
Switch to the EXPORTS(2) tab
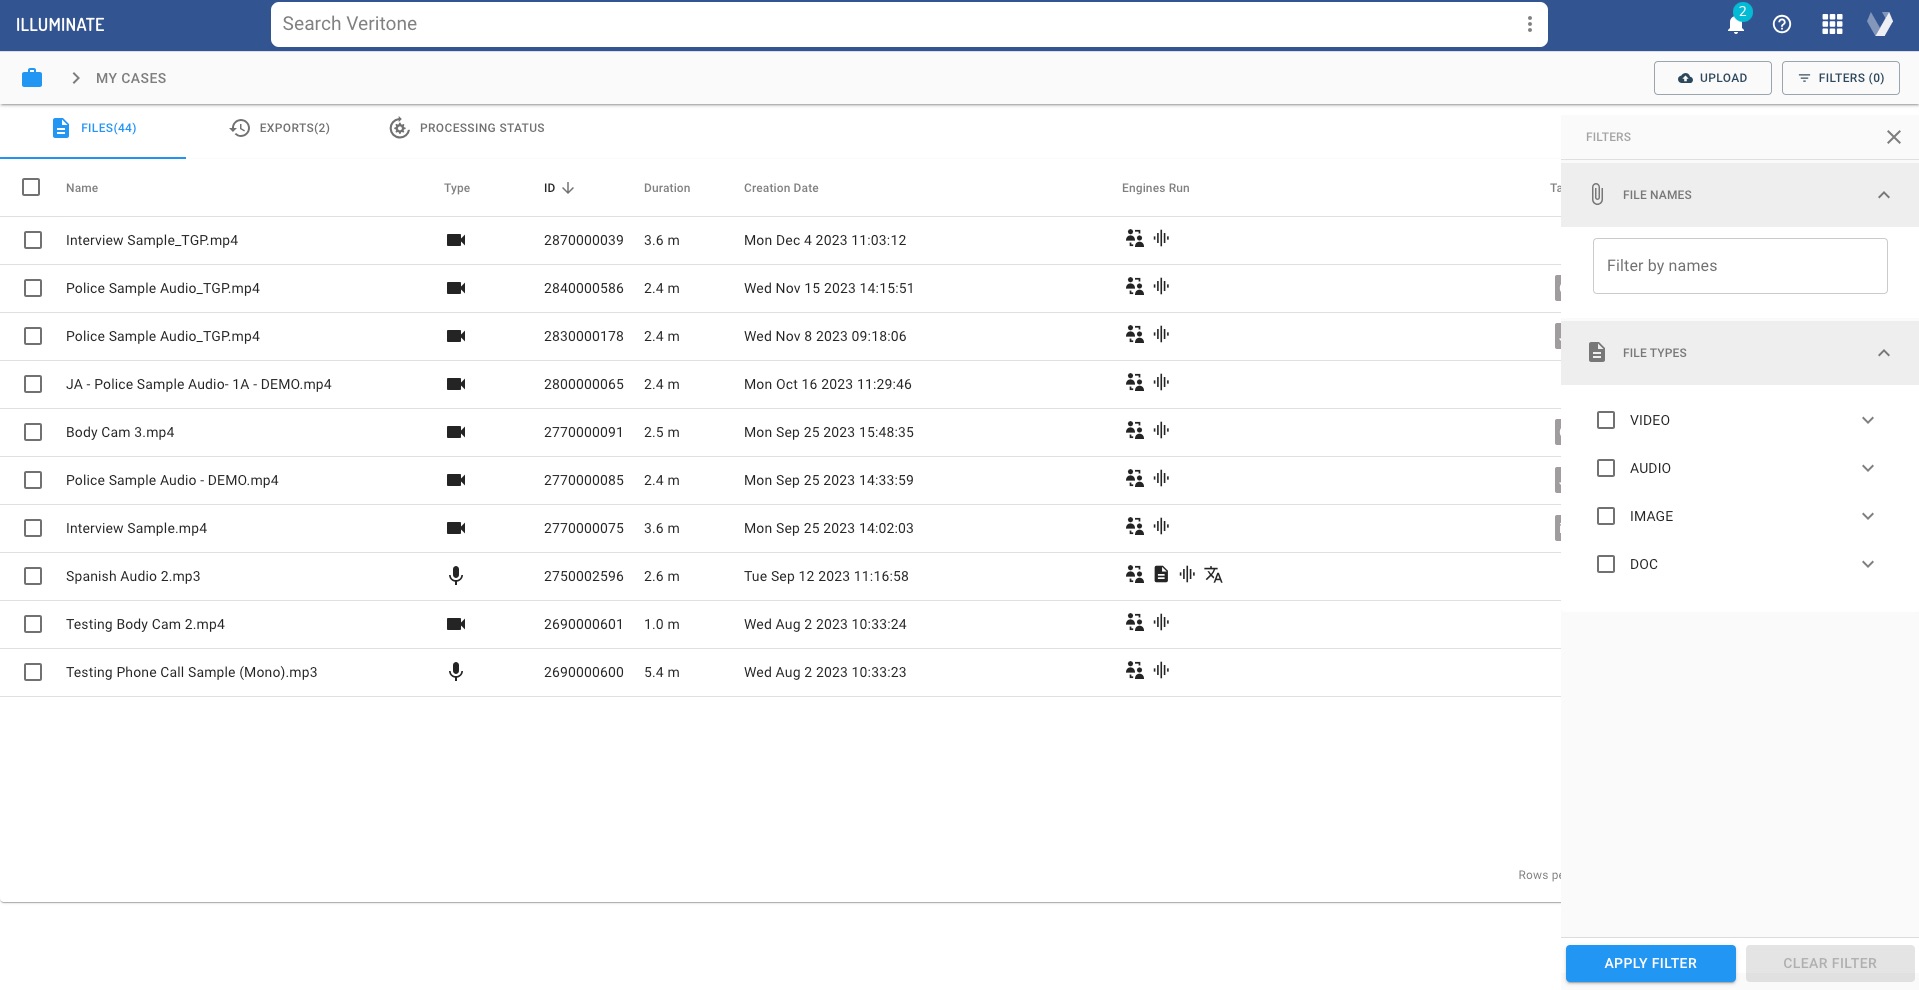tap(294, 128)
